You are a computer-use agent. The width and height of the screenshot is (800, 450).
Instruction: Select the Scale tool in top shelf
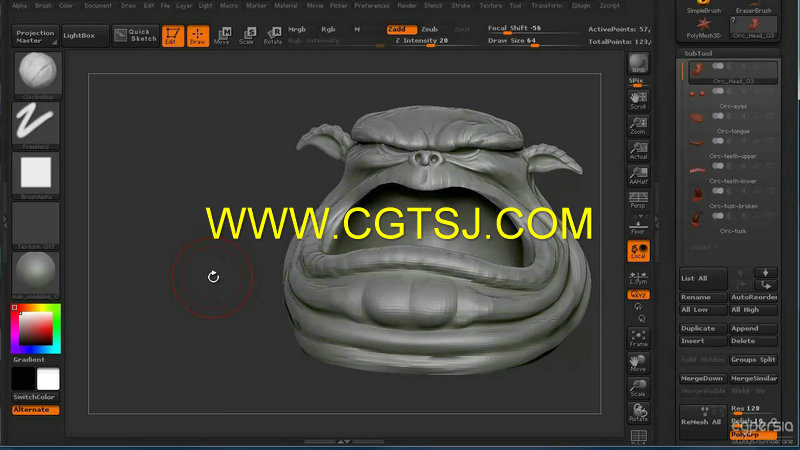click(x=247, y=36)
